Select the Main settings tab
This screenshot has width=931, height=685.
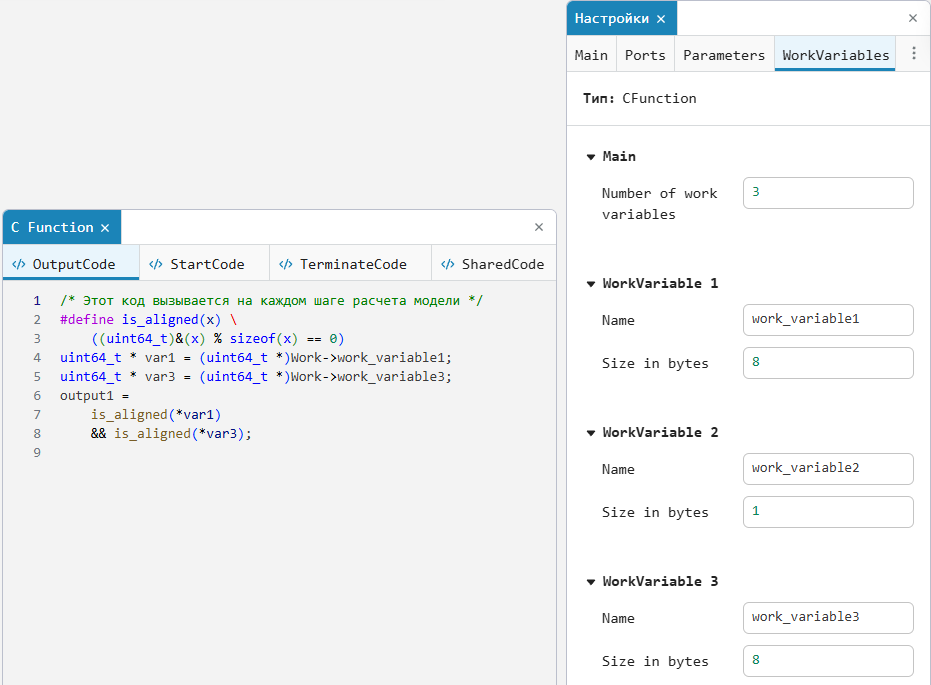click(591, 55)
